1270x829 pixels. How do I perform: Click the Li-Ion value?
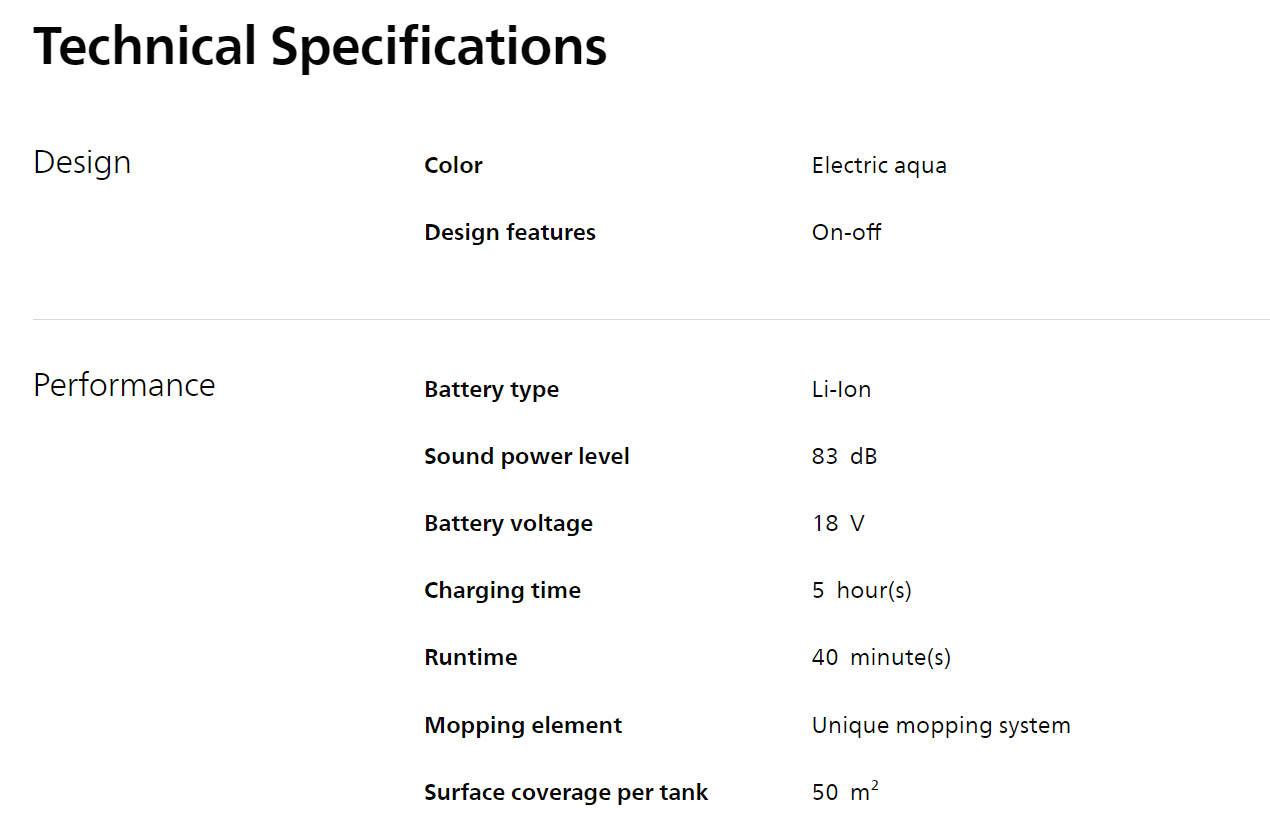[841, 389]
